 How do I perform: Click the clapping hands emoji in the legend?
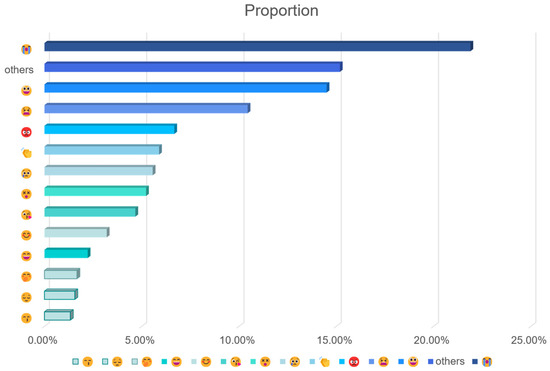[x=325, y=361]
